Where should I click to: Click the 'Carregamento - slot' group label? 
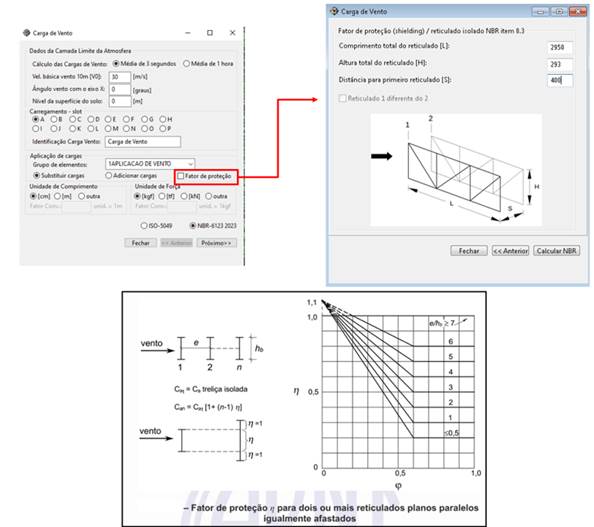pos(56,111)
